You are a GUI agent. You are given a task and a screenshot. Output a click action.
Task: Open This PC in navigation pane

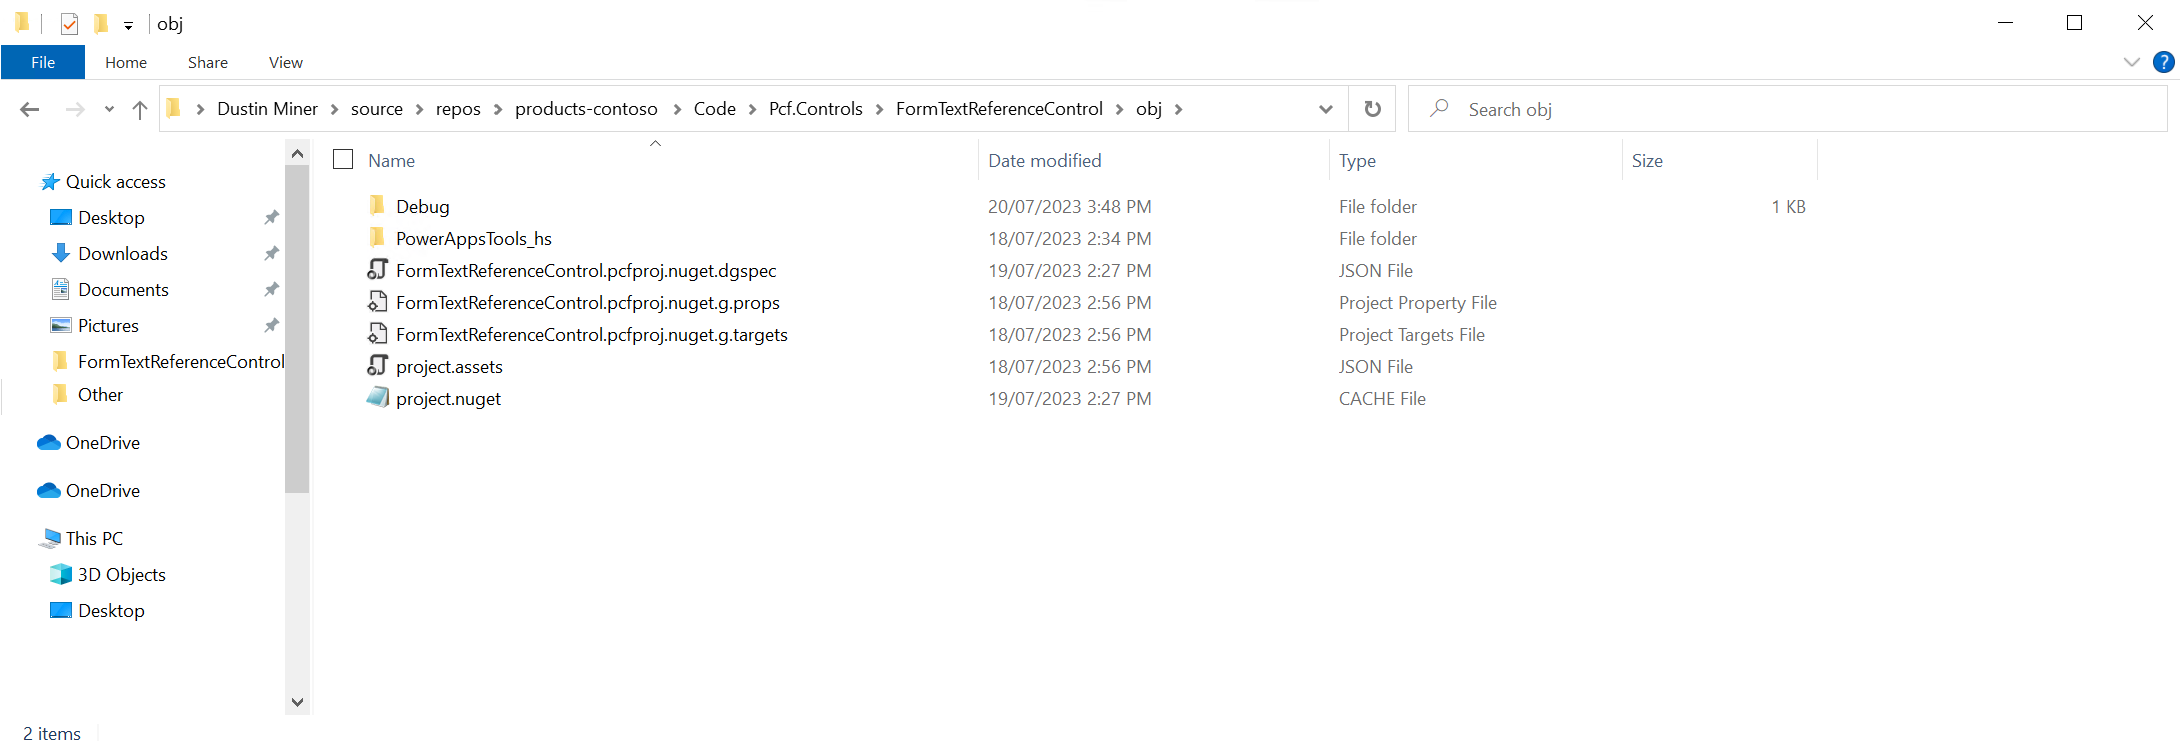(x=94, y=538)
